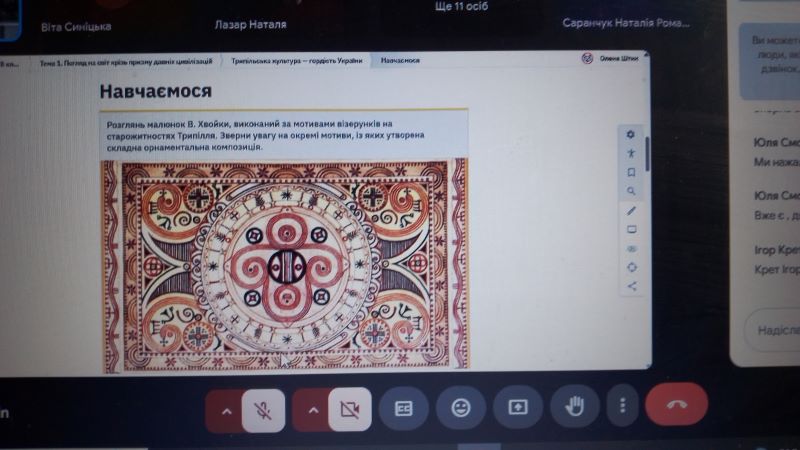
Task: Open 'Трипільська культура — гордість України' breadcrumb tab
Action: tap(296, 61)
